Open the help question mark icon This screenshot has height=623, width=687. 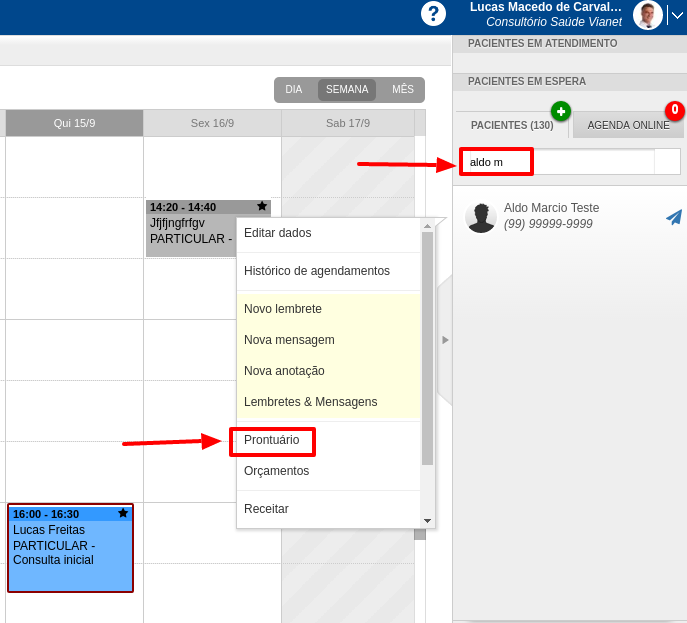[x=433, y=14]
